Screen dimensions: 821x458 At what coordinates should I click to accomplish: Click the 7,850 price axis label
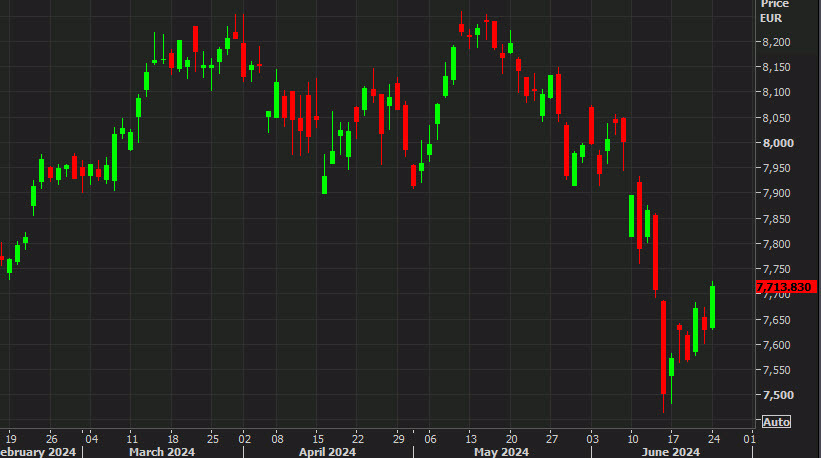point(776,219)
